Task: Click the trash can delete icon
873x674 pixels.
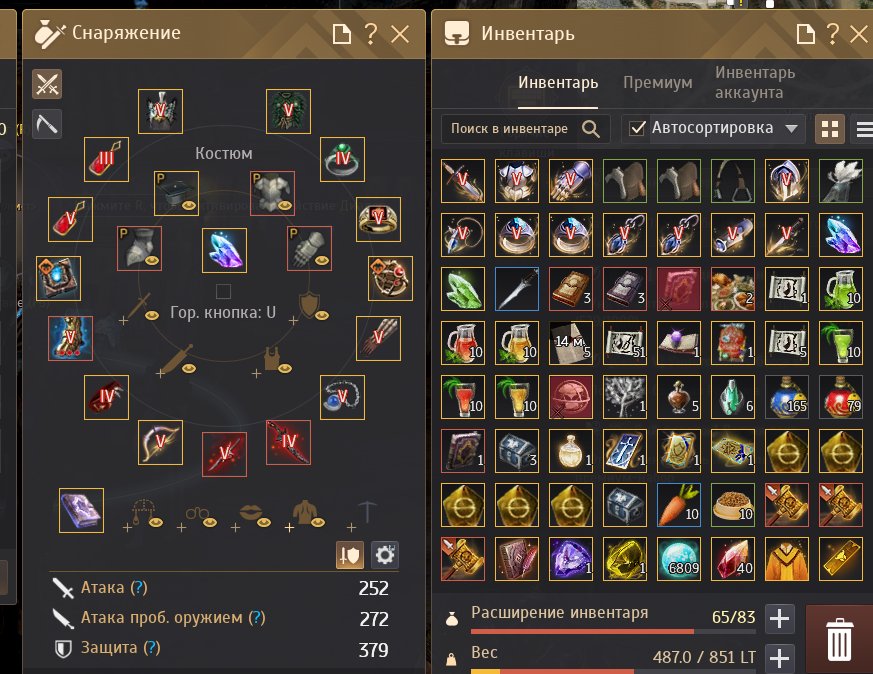Action: click(x=839, y=640)
